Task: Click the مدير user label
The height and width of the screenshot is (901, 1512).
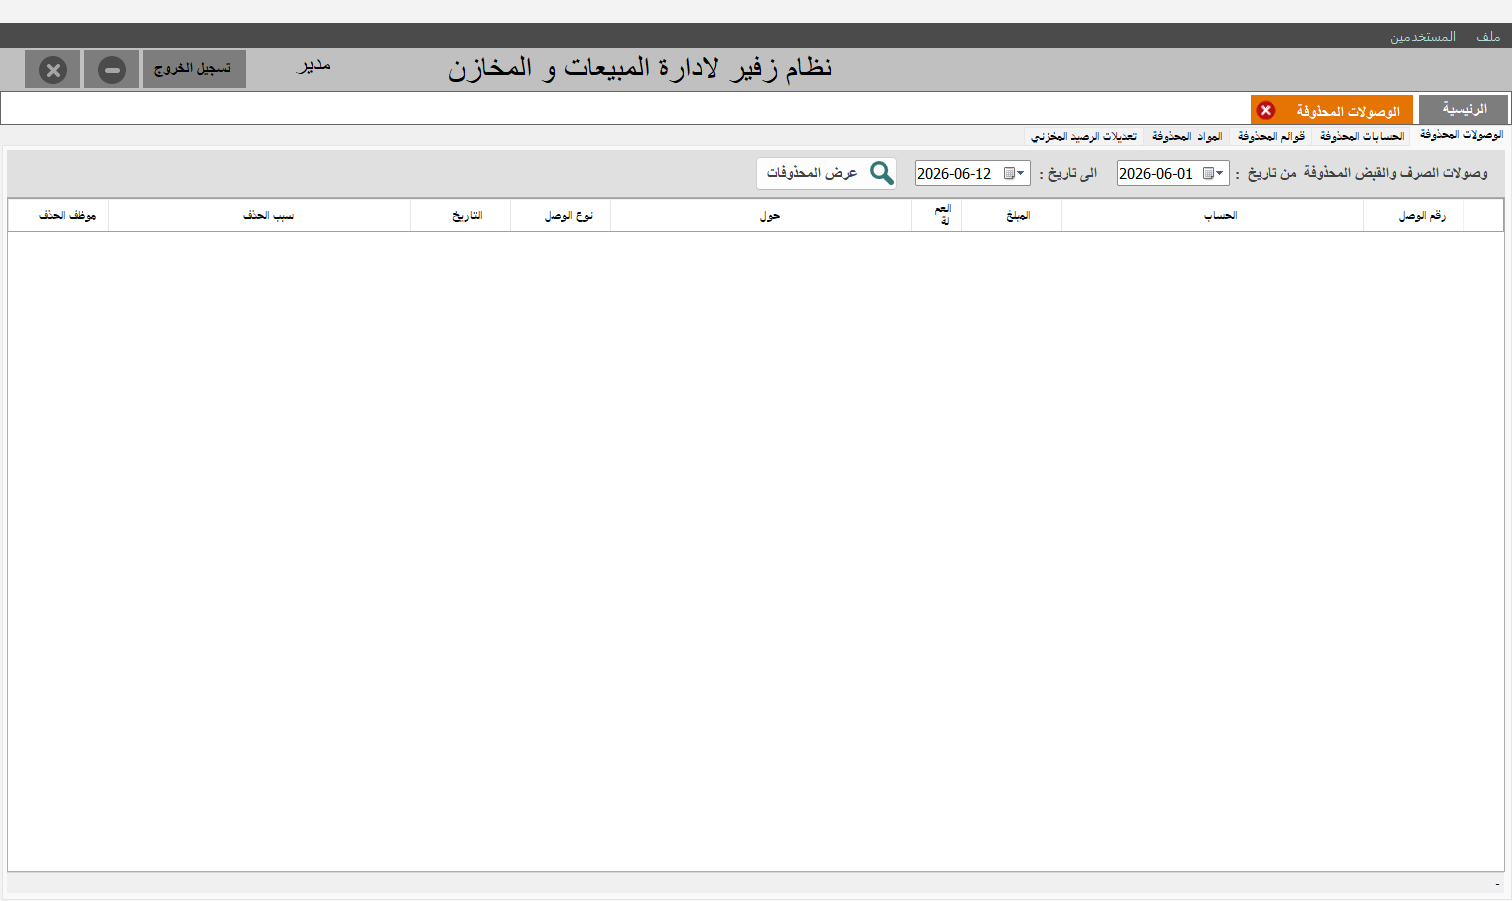Action: tap(314, 66)
